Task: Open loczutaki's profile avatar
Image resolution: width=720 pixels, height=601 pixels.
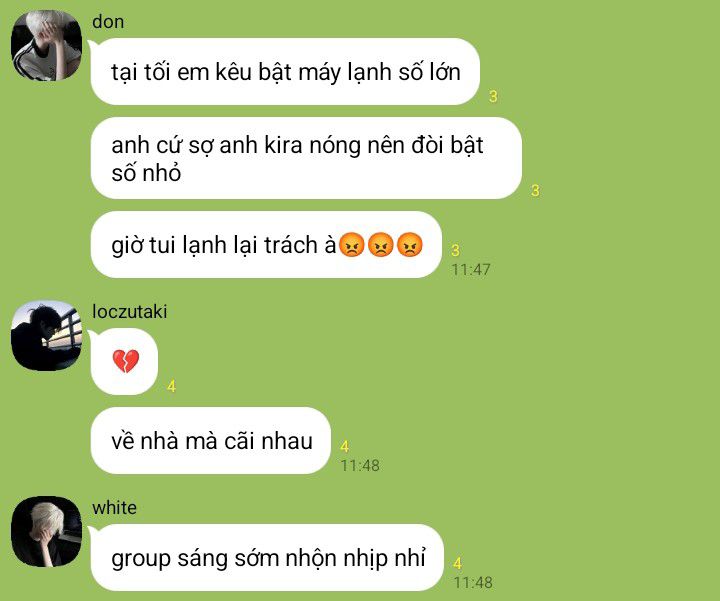Action: point(46,336)
